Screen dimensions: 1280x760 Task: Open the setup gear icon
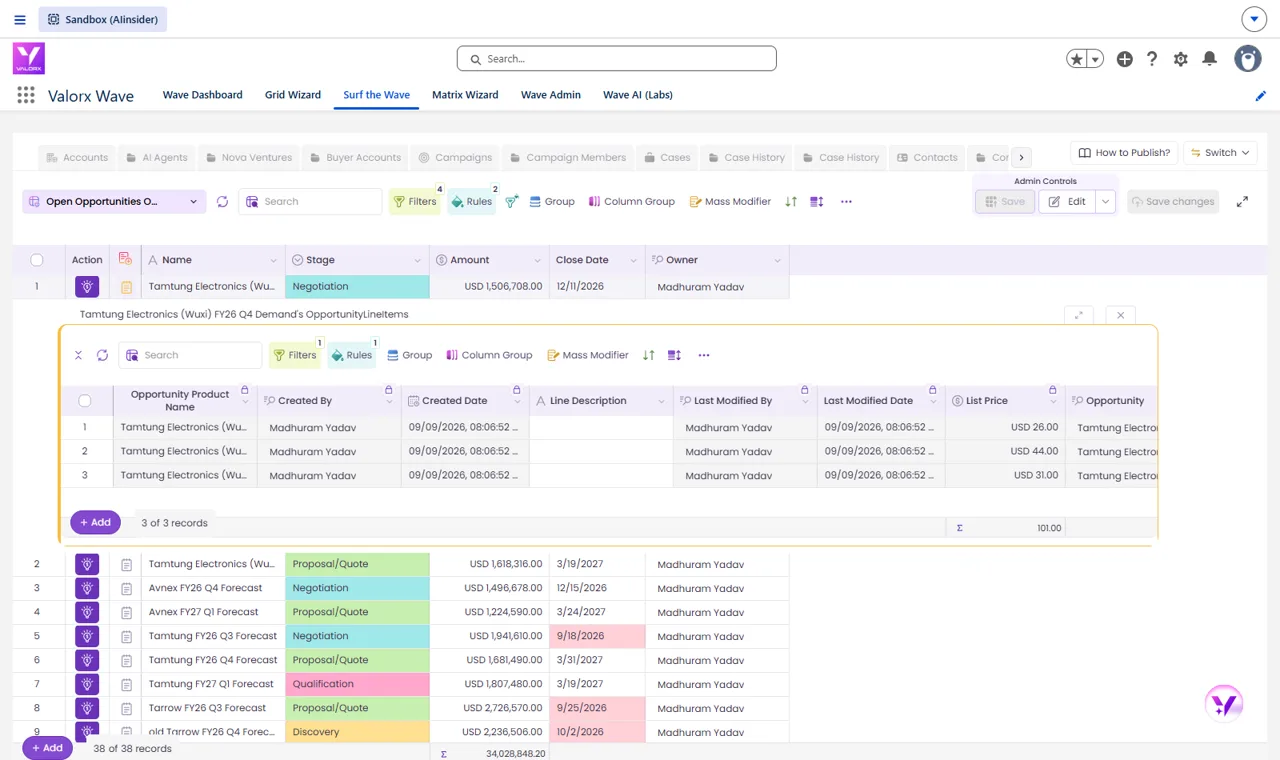(1181, 59)
